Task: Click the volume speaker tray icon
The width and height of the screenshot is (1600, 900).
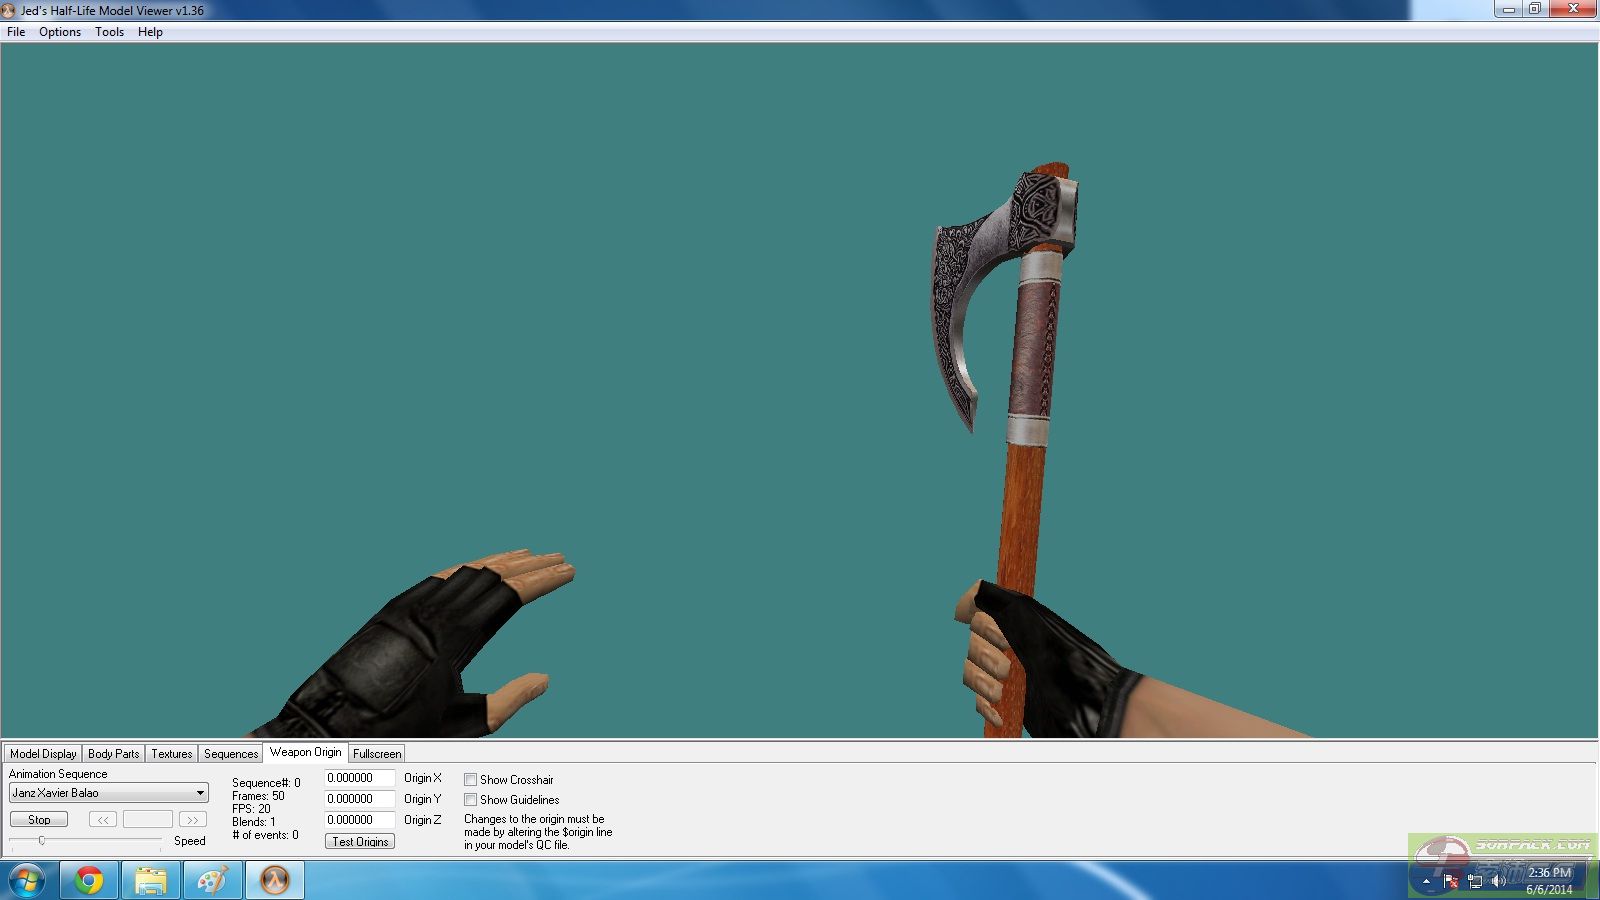Action: [1498, 881]
